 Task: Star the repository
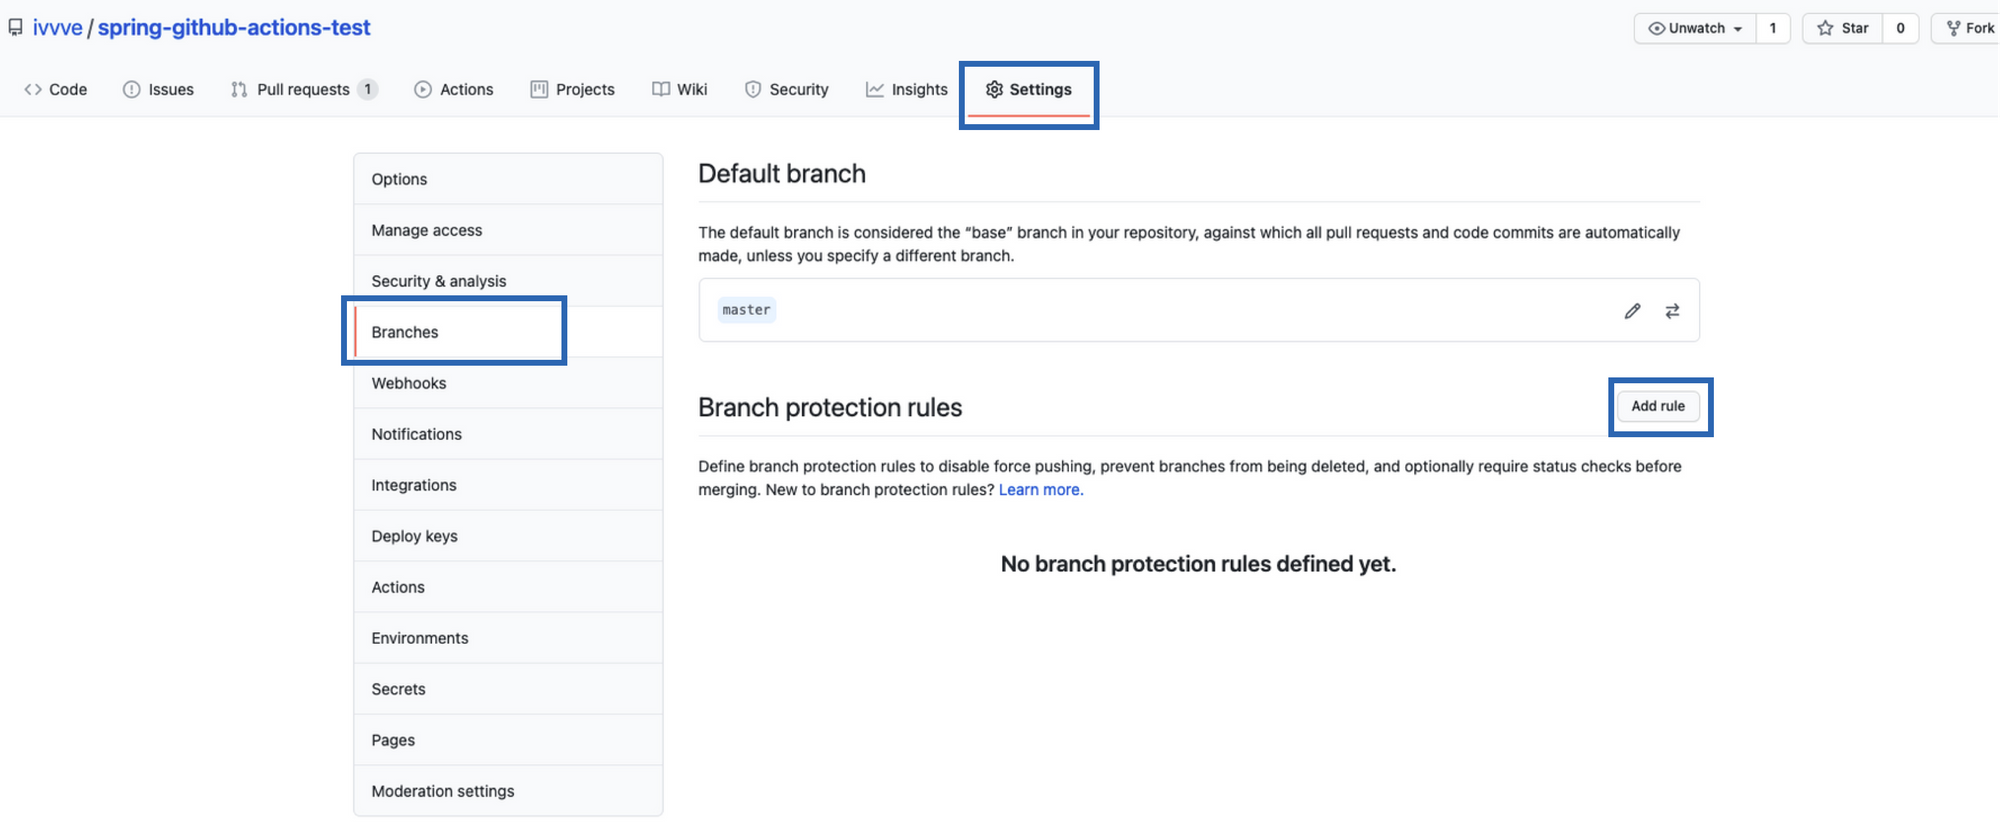(1843, 28)
